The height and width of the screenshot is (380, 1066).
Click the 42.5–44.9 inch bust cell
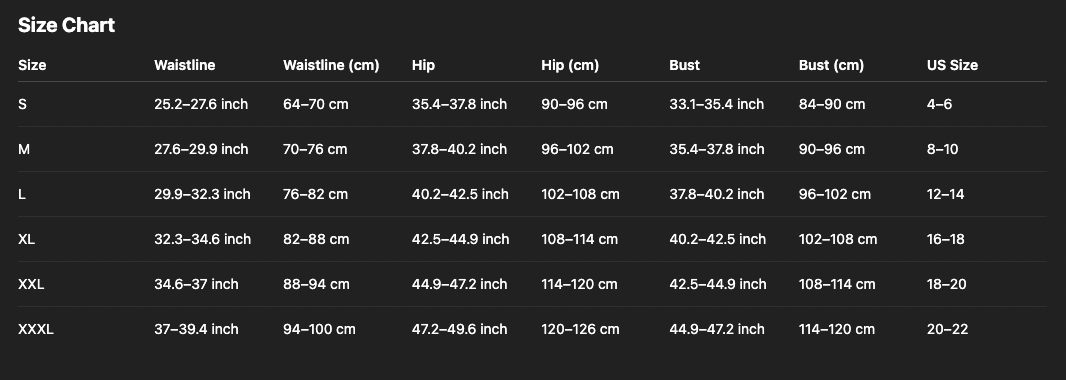tap(717, 284)
